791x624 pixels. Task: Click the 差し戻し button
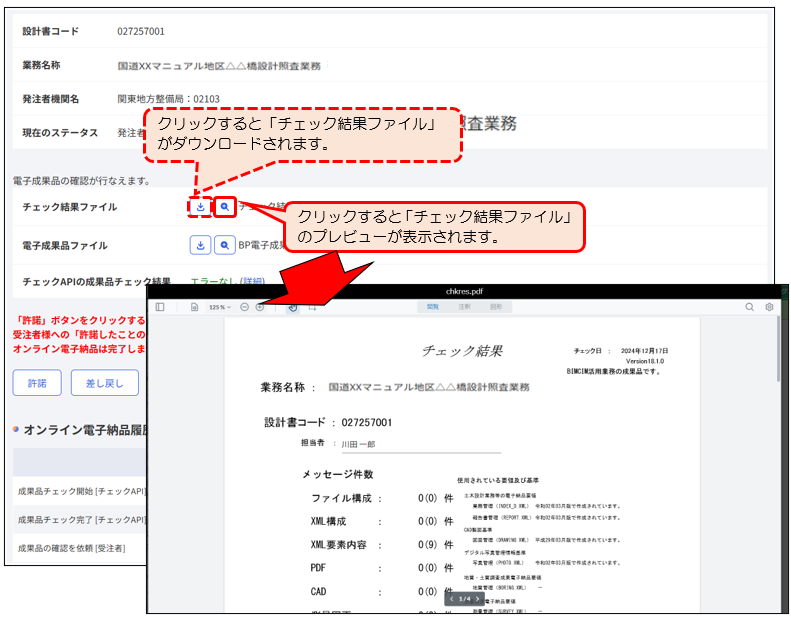tap(104, 383)
